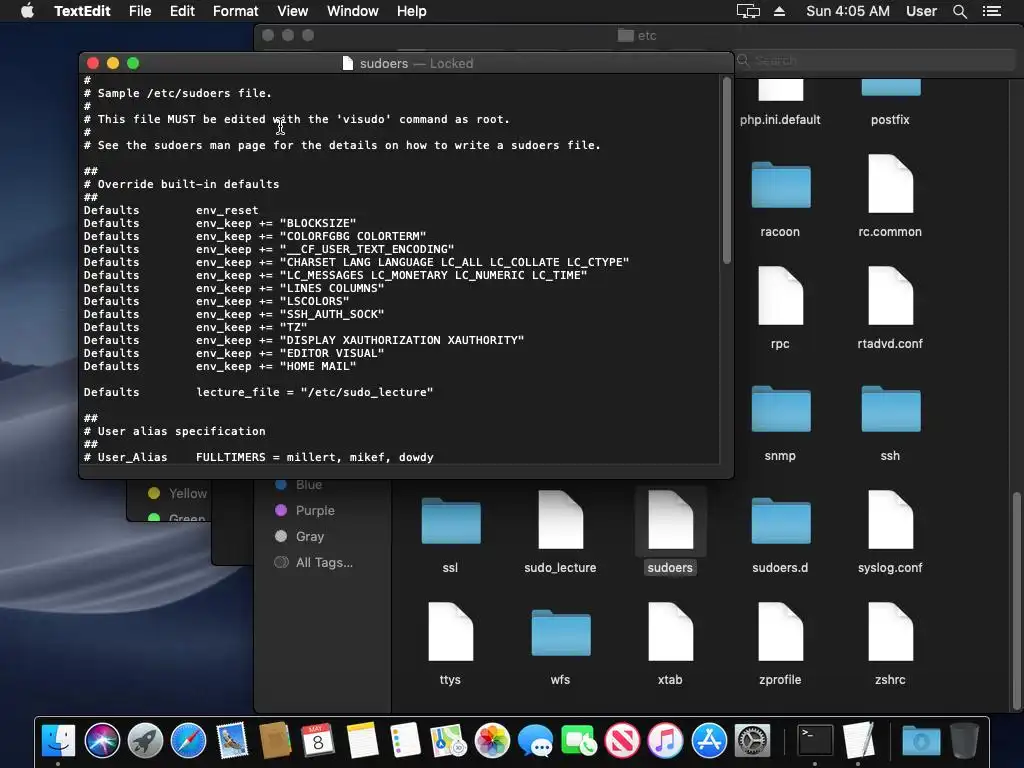Screen dimensions: 1024x768
Task: Open the View menu
Action: tap(293, 11)
